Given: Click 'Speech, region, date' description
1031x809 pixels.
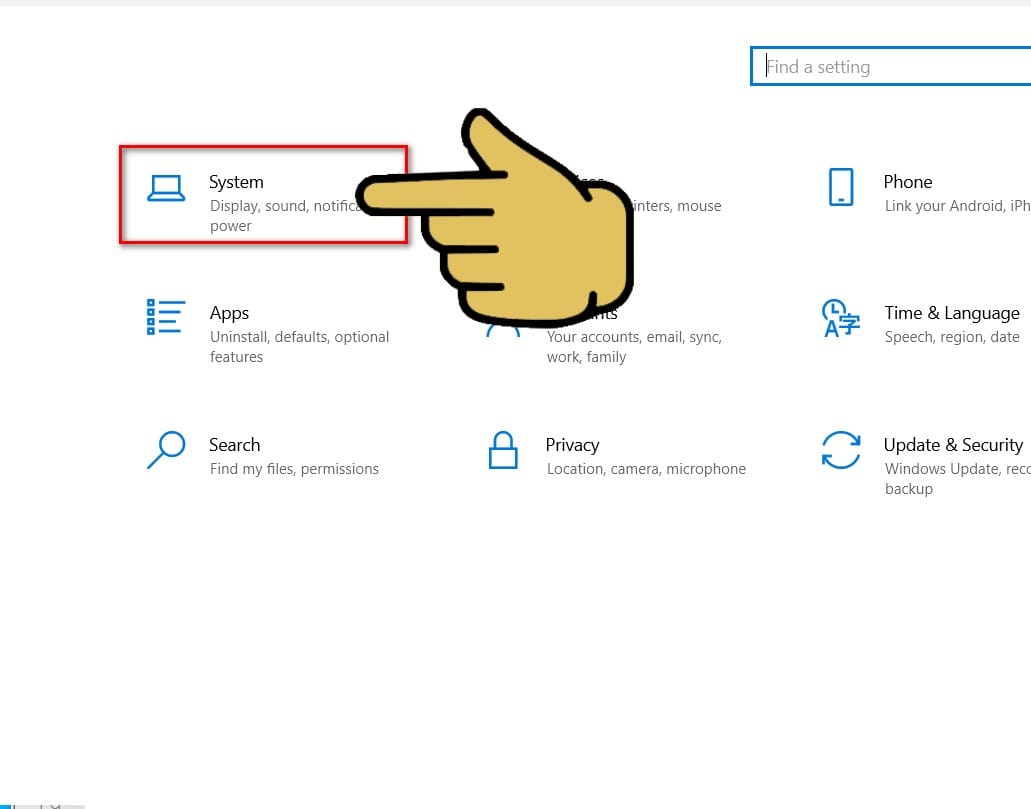Looking at the screenshot, I should [x=951, y=337].
